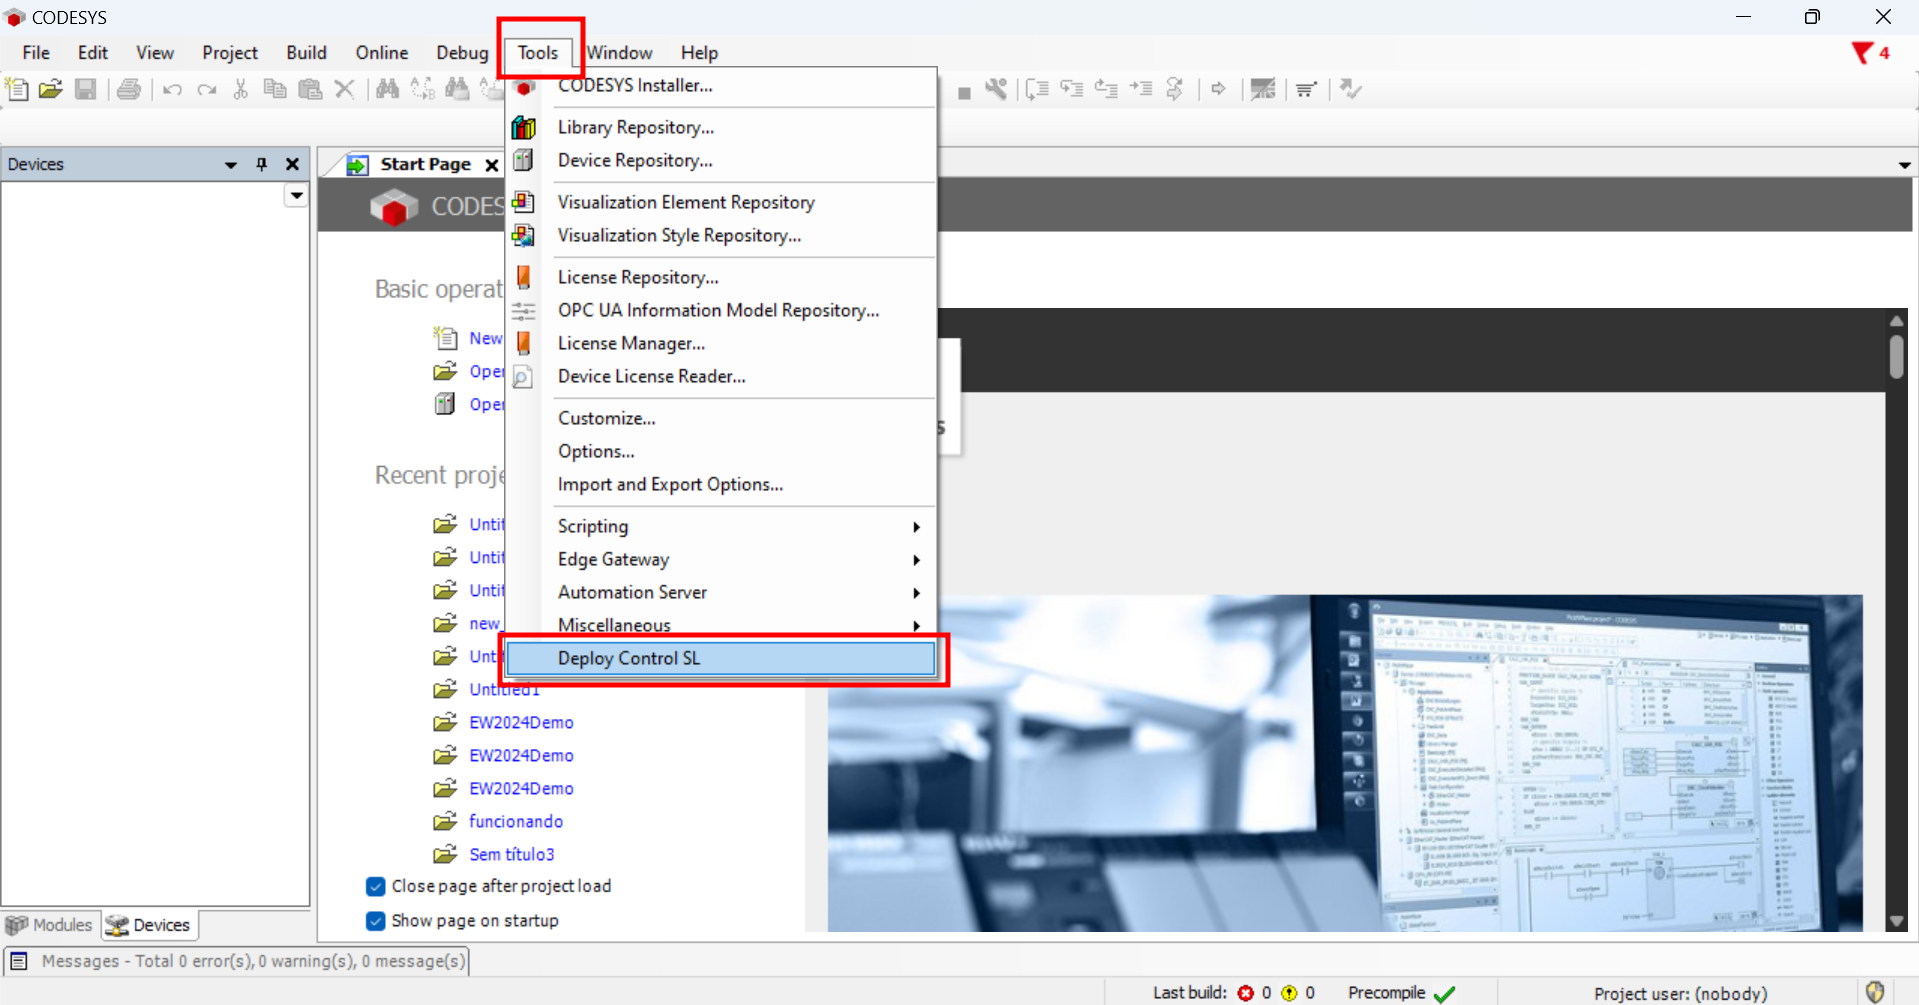
Task: Click Messages total errors status text
Action: tap(254, 961)
